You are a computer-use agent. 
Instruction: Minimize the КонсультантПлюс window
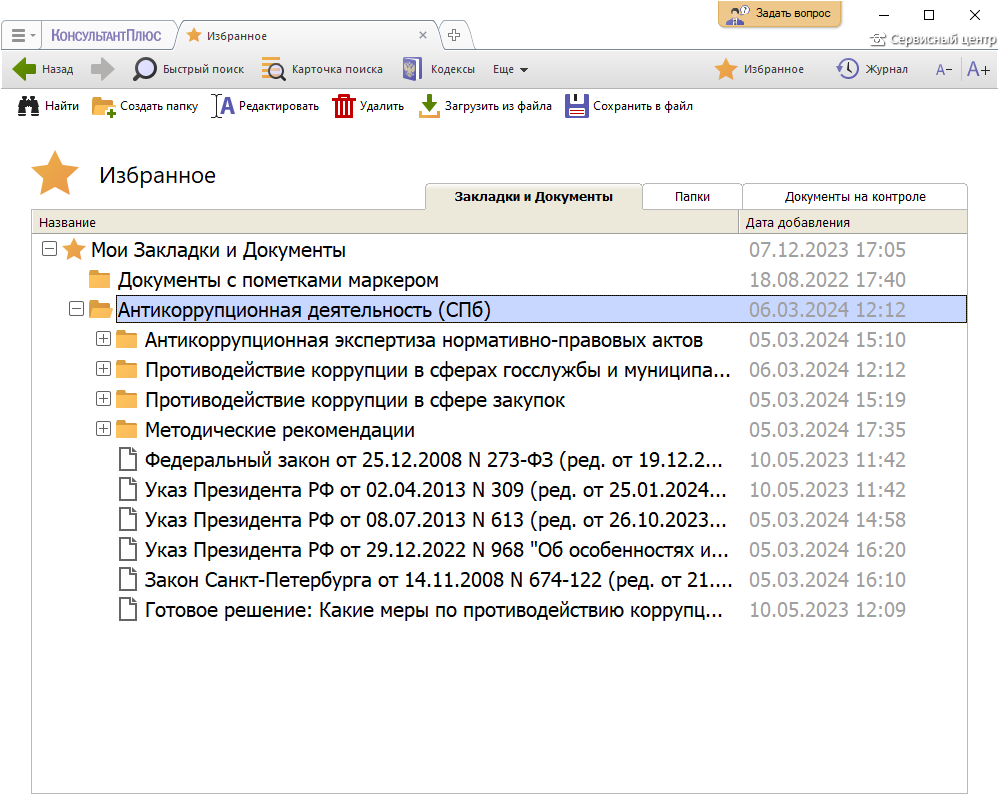(884, 15)
